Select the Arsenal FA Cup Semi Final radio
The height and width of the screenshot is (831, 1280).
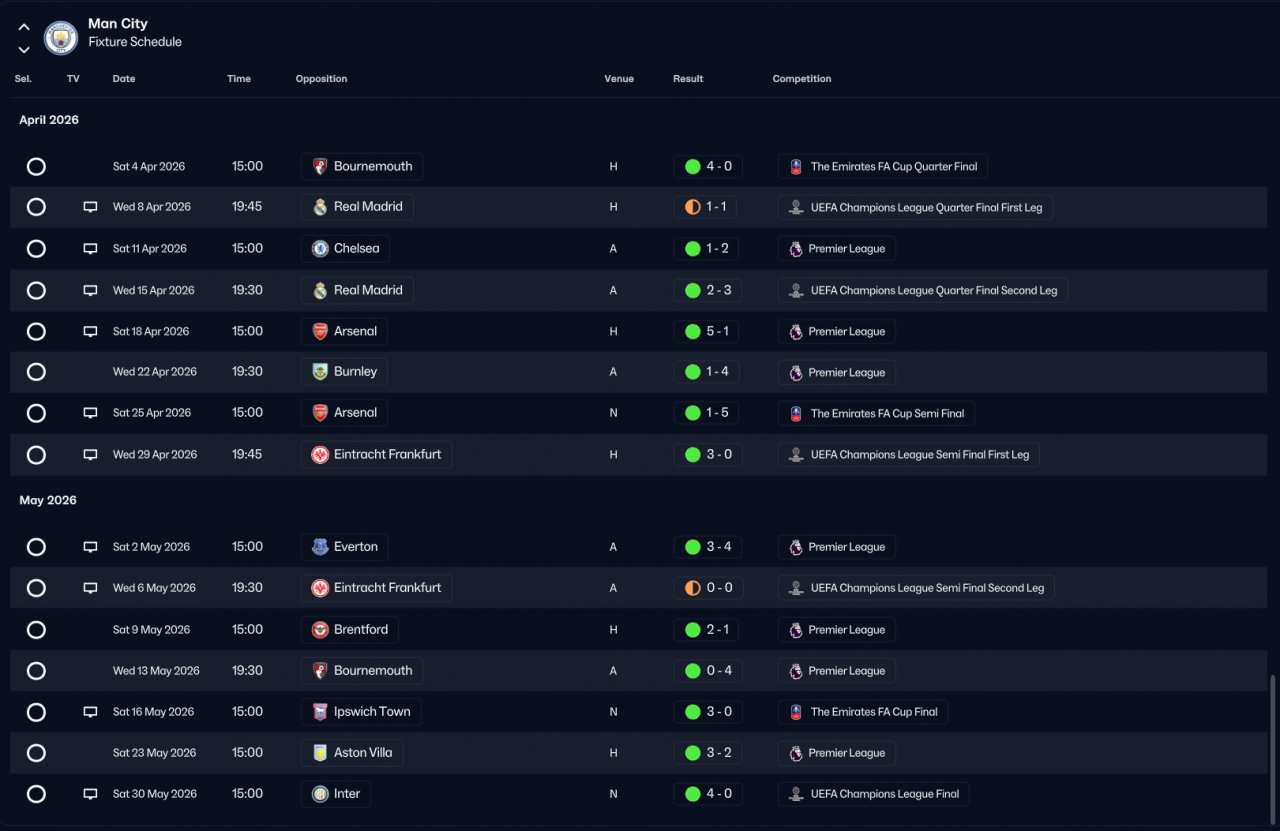[36, 413]
